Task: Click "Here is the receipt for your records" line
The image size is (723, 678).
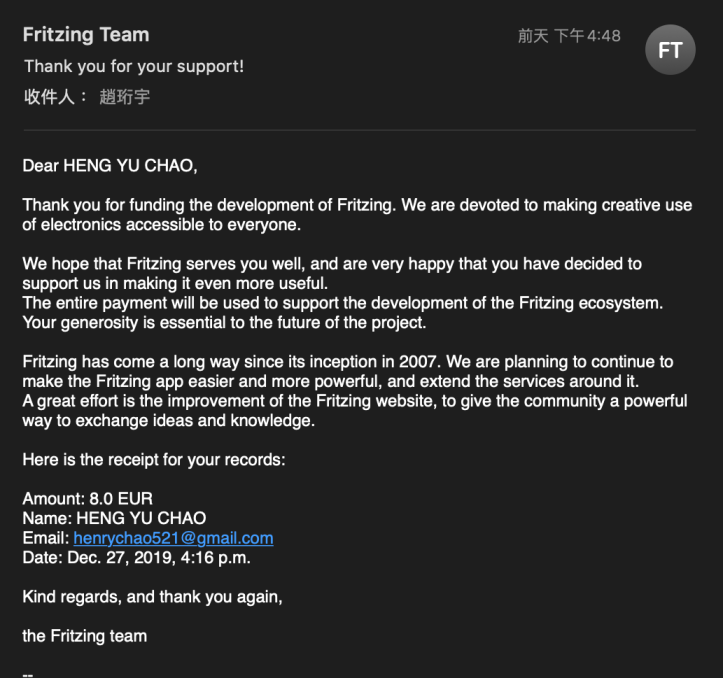Action: click(154, 459)
